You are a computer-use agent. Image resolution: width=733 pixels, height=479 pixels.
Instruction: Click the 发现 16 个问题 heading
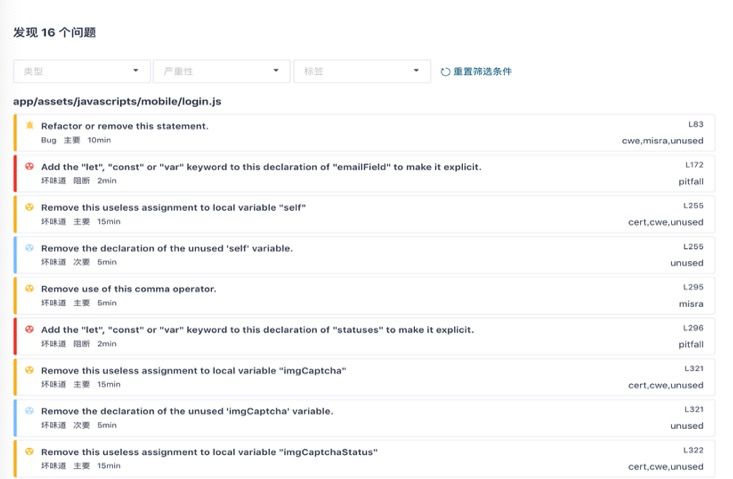point(54,32)
